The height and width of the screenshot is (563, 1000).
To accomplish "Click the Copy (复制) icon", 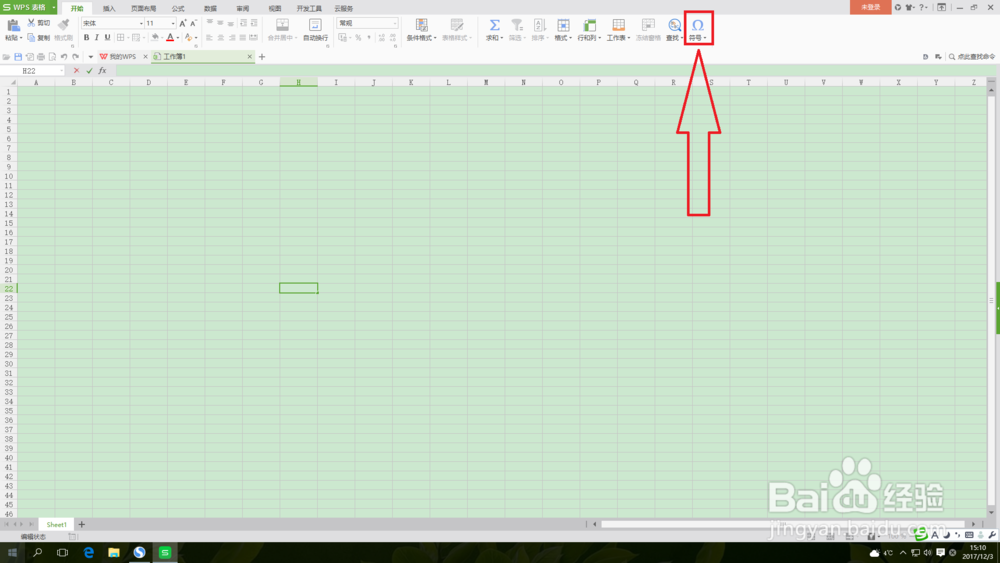I will coord(31,38).
